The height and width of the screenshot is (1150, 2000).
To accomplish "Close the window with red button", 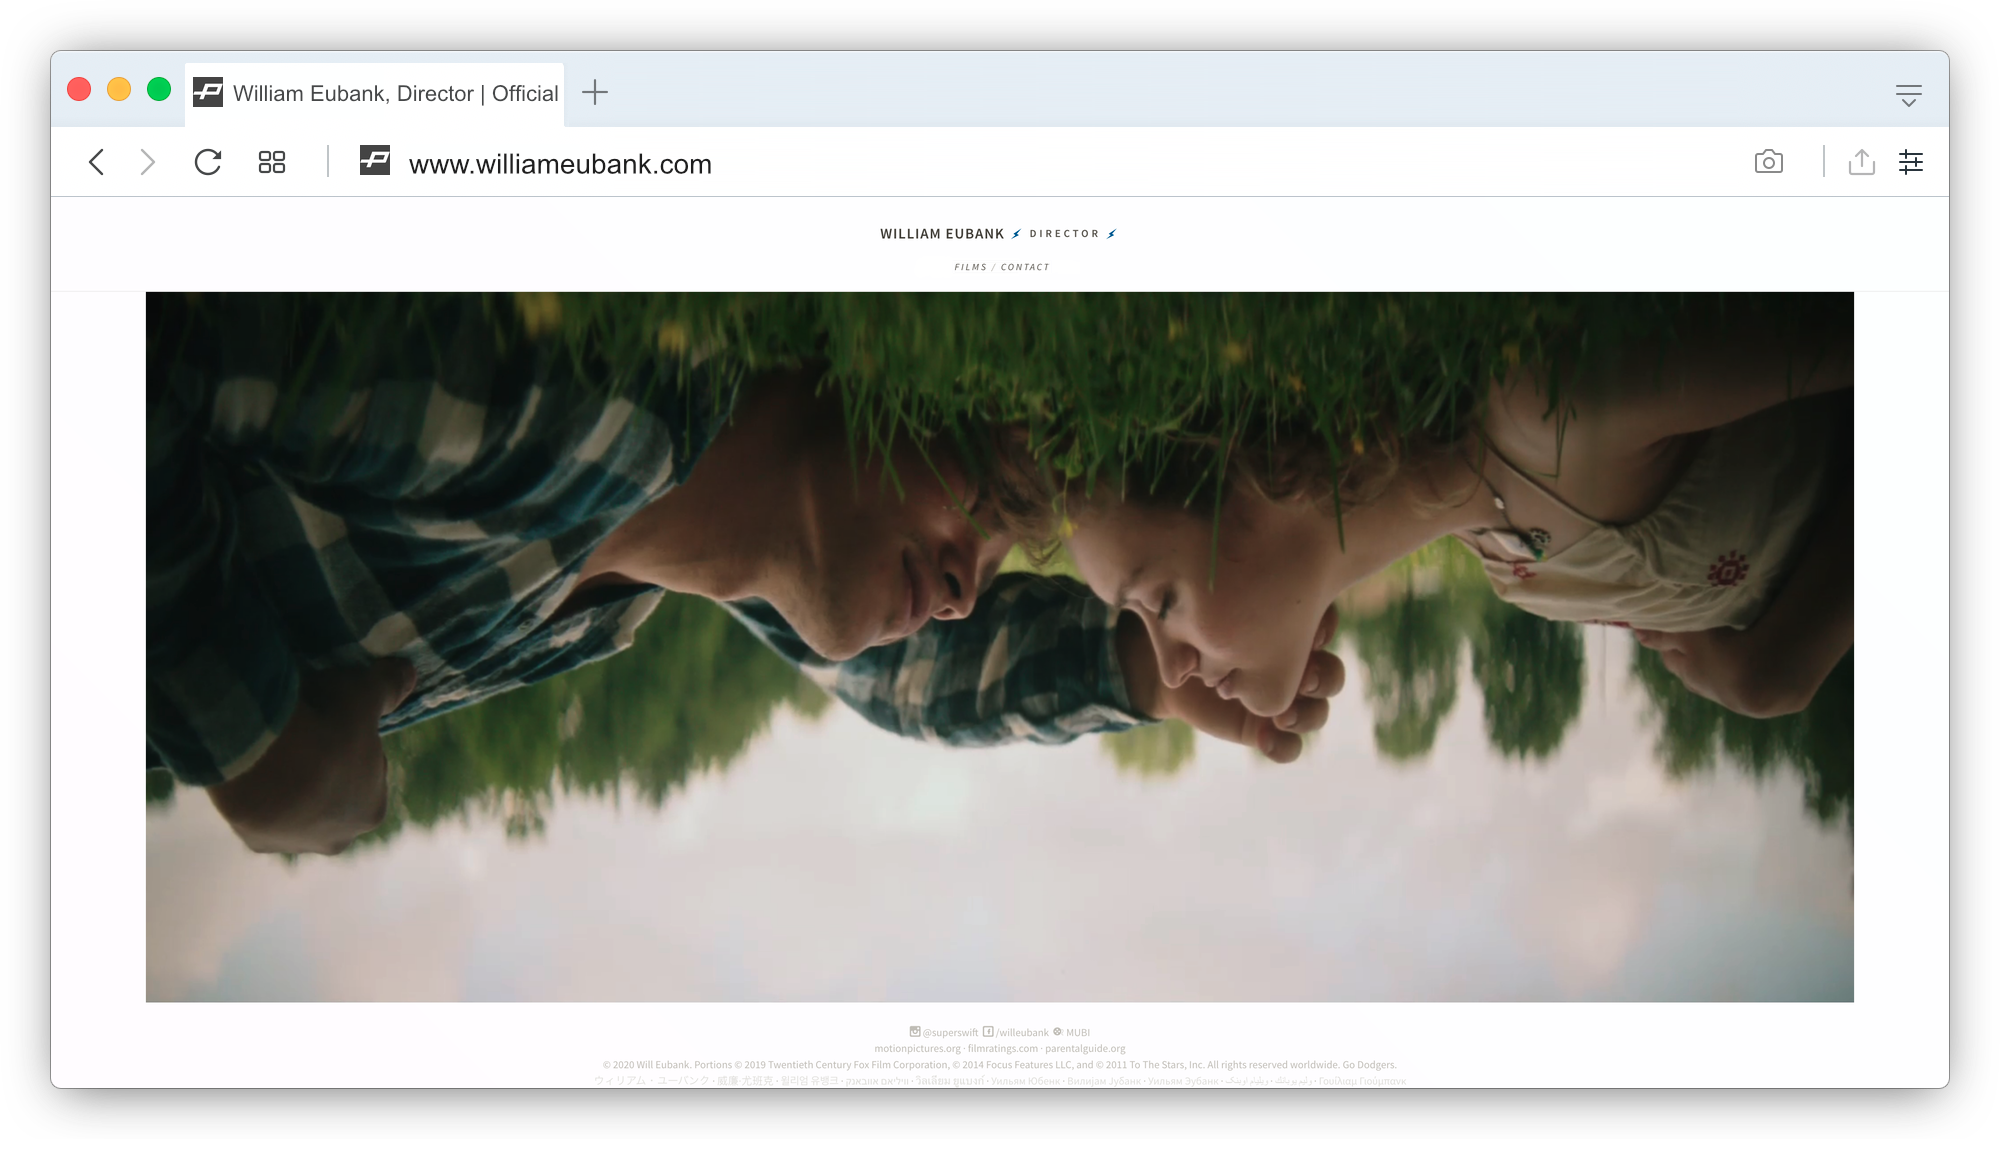I will click(79, 90).
